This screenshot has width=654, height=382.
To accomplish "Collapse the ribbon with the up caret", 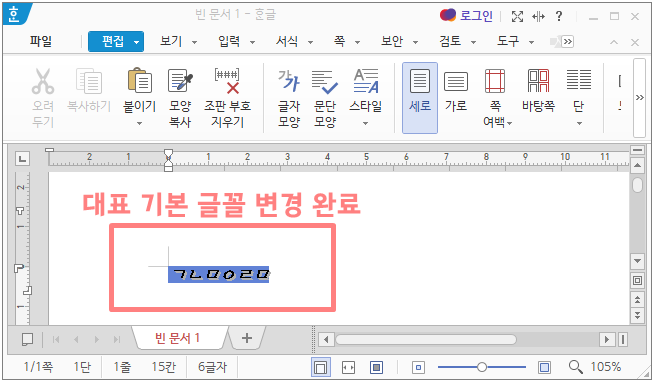I will click(x=614, y=42).
